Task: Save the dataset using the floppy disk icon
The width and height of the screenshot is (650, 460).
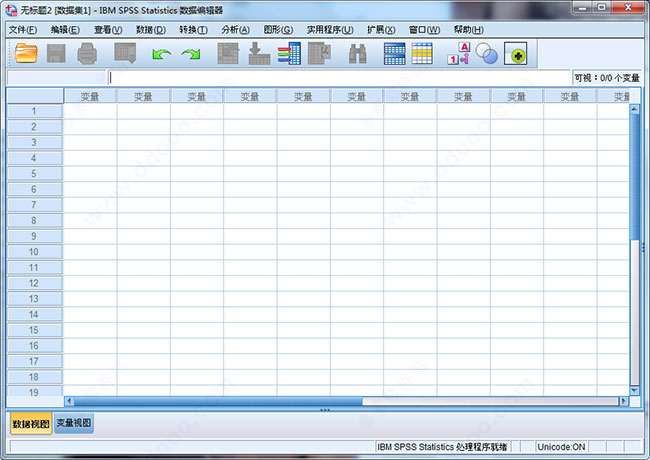Action: 56,53
